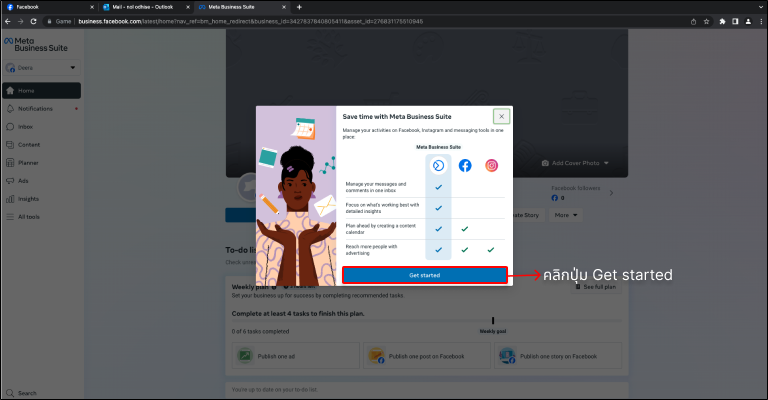Click 'Reach more people with advertising' text
The width and height of the screenshot is (768, 400).
(x=371, y=250)
